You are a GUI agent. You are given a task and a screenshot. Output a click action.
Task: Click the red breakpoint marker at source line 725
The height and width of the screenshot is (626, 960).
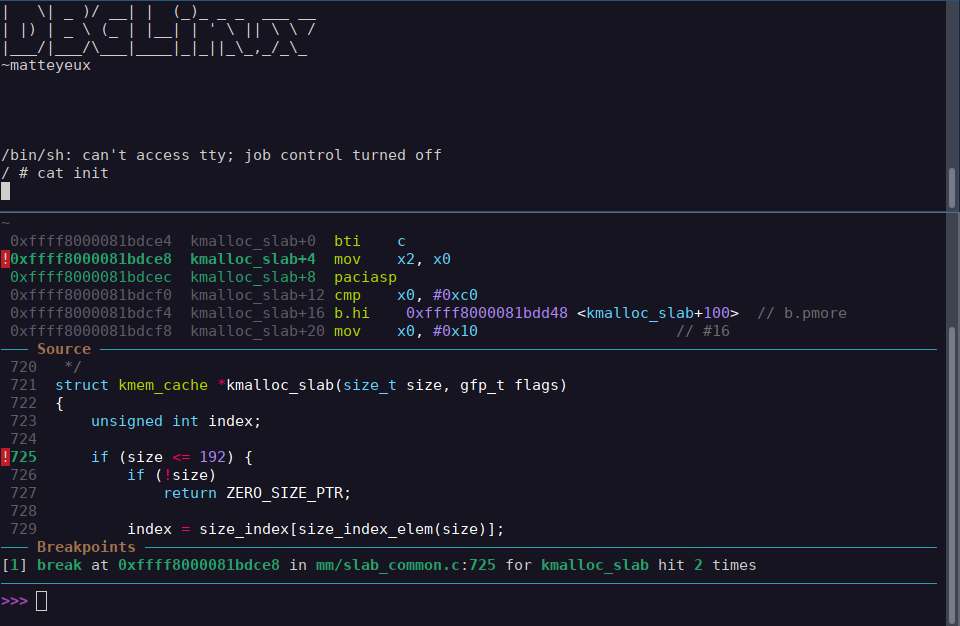coord(6,457)
